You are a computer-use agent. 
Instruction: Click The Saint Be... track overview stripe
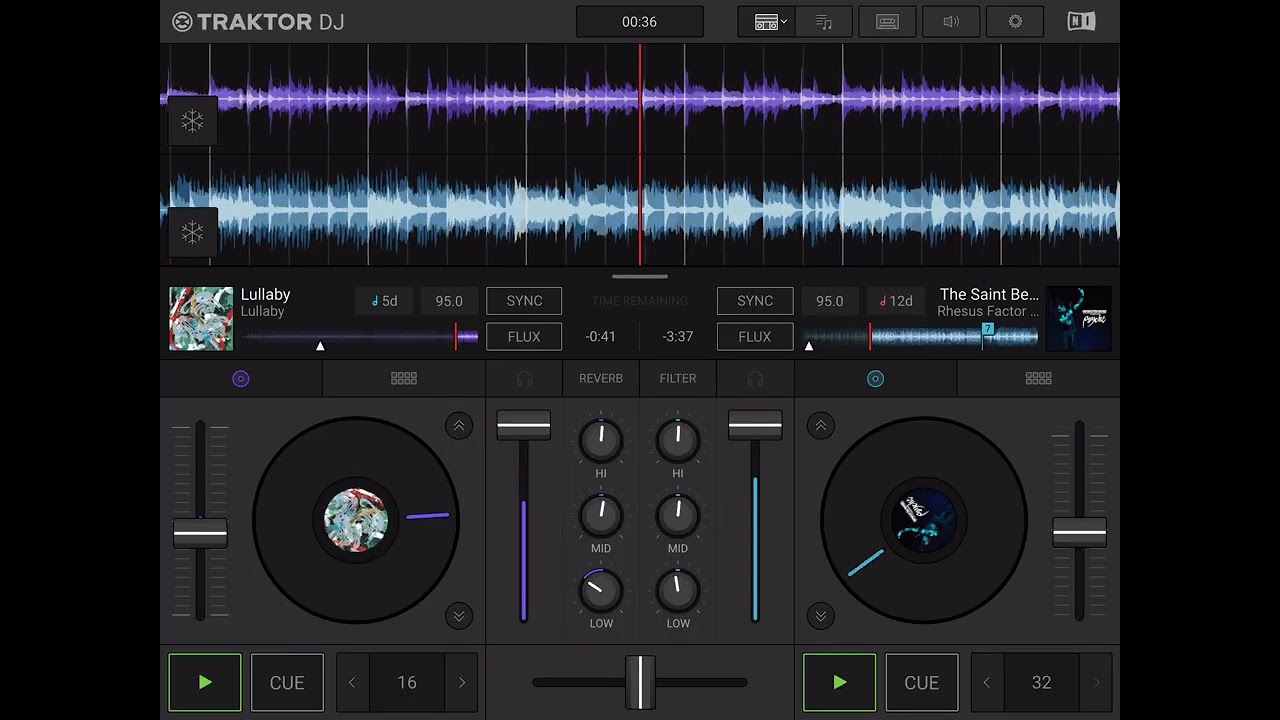pos(920,337)
